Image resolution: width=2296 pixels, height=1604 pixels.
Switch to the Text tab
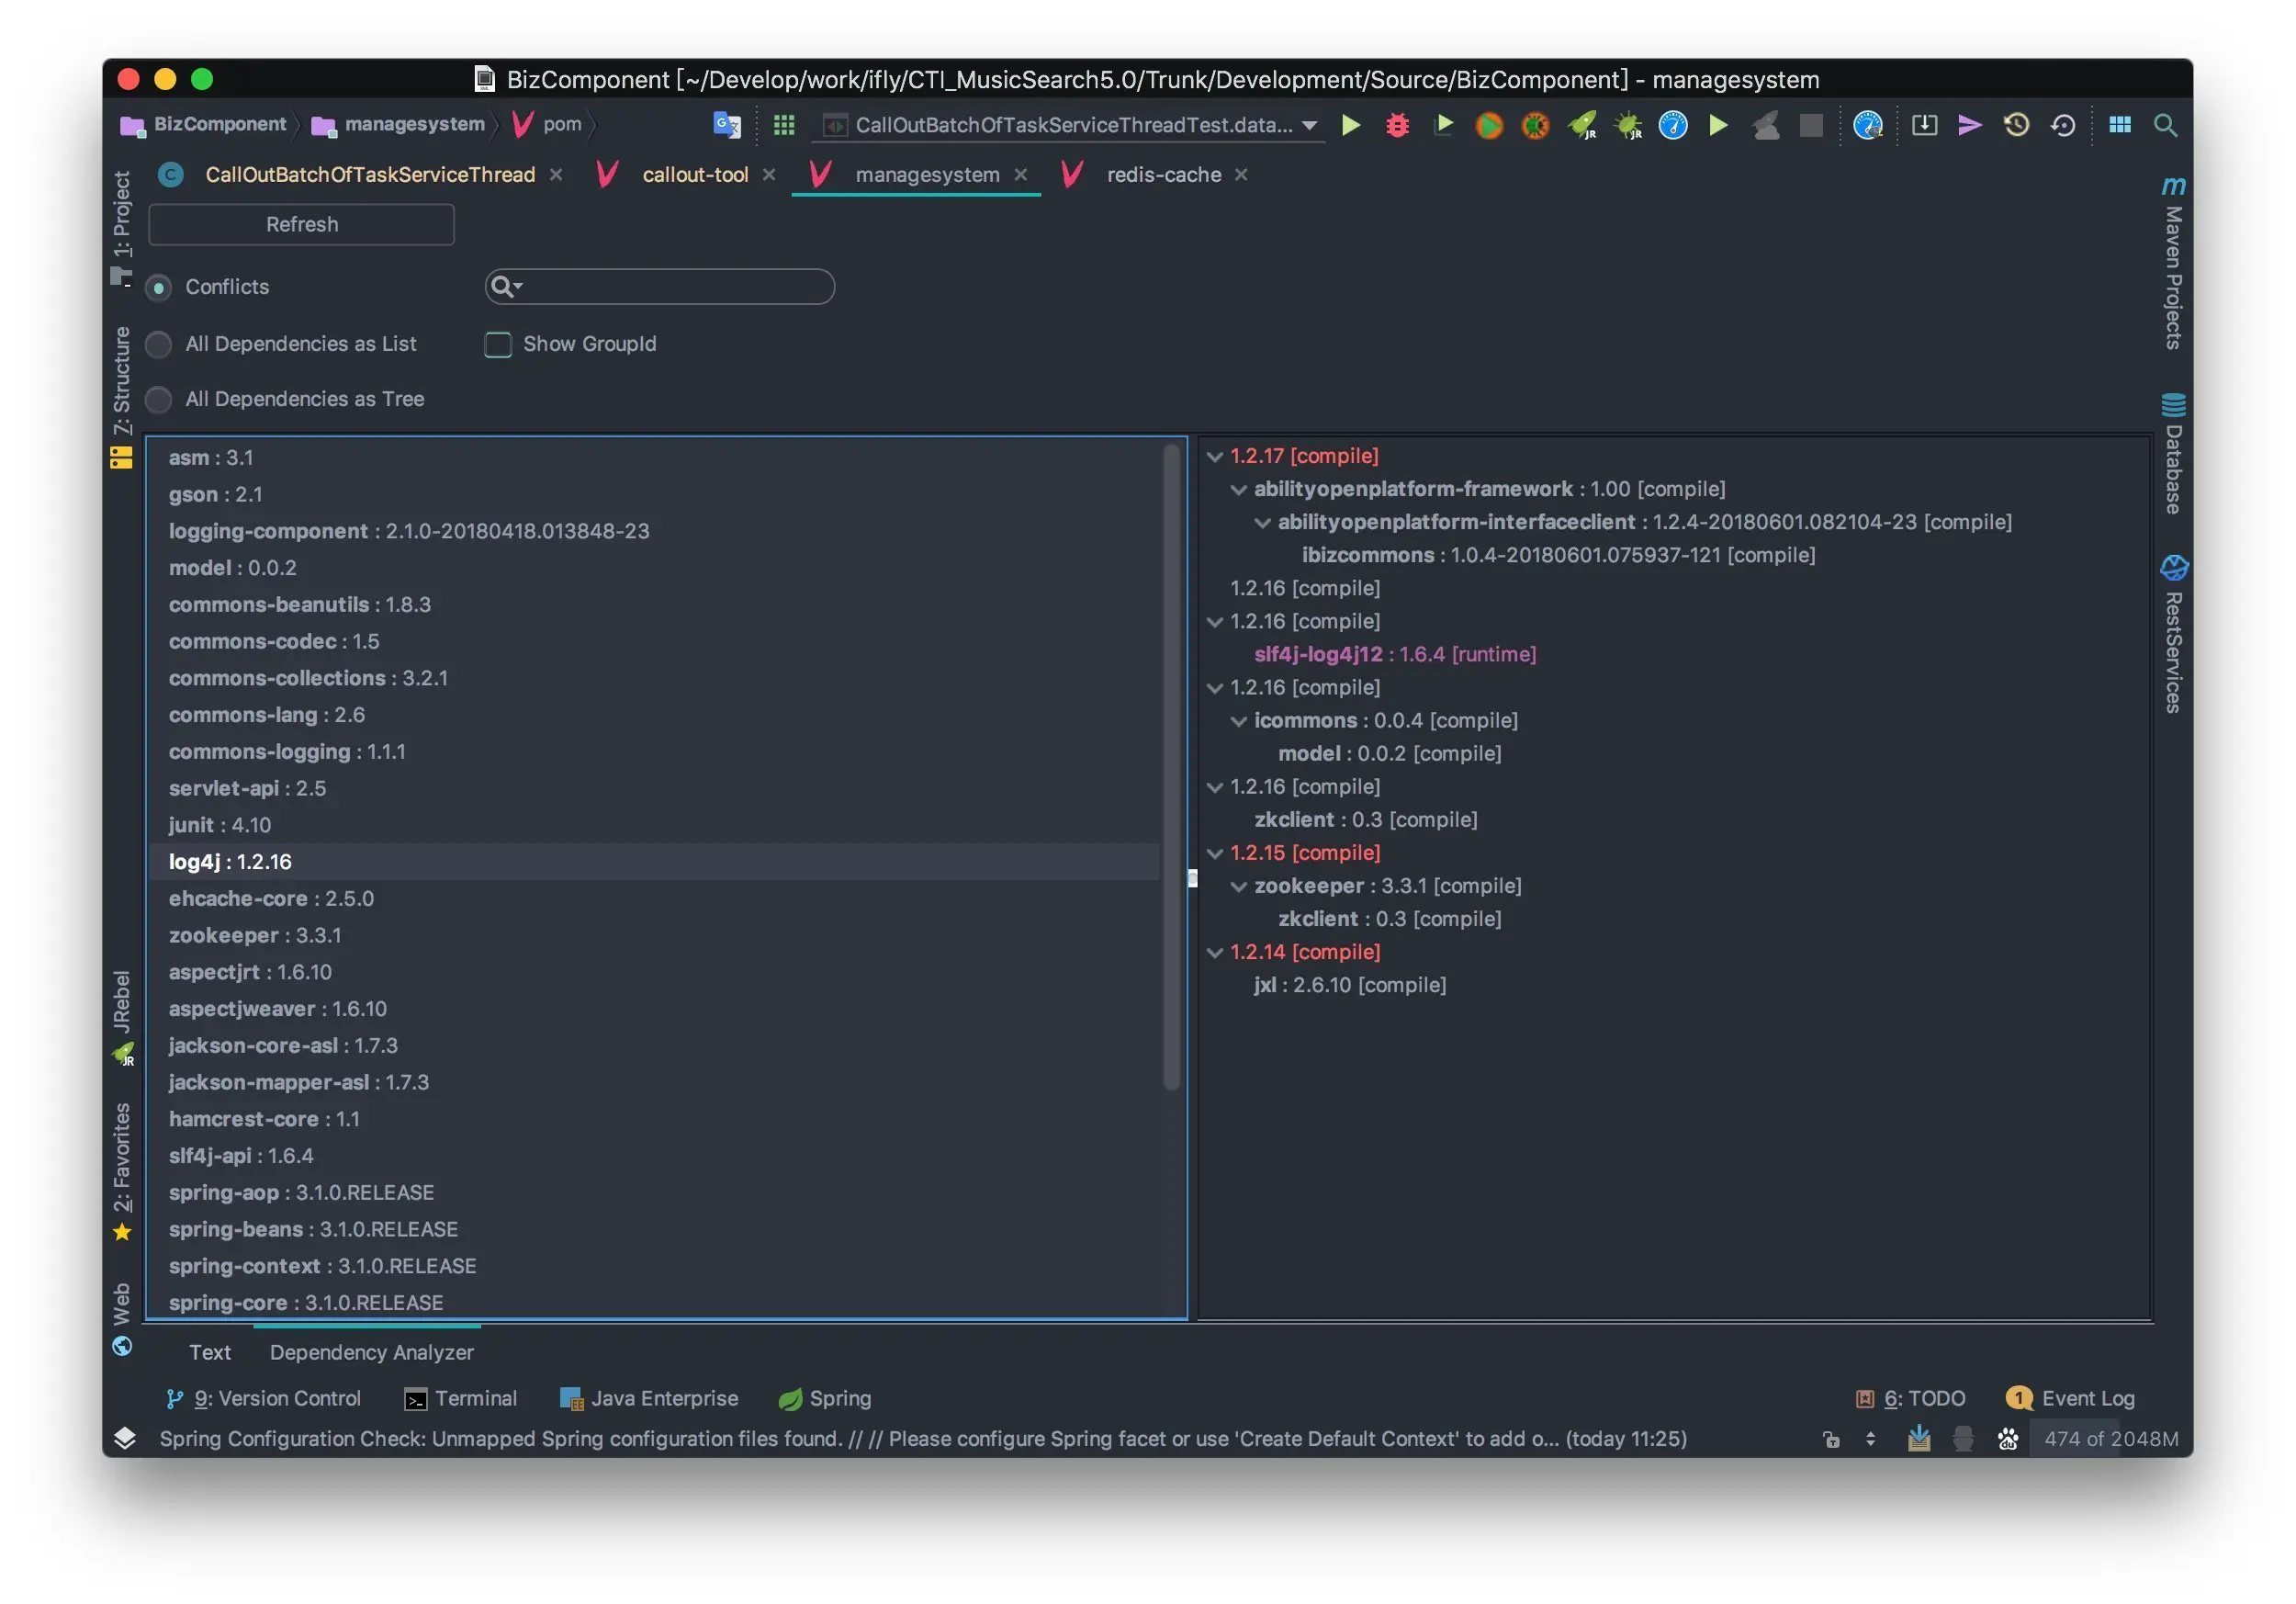click(209, 1352)
